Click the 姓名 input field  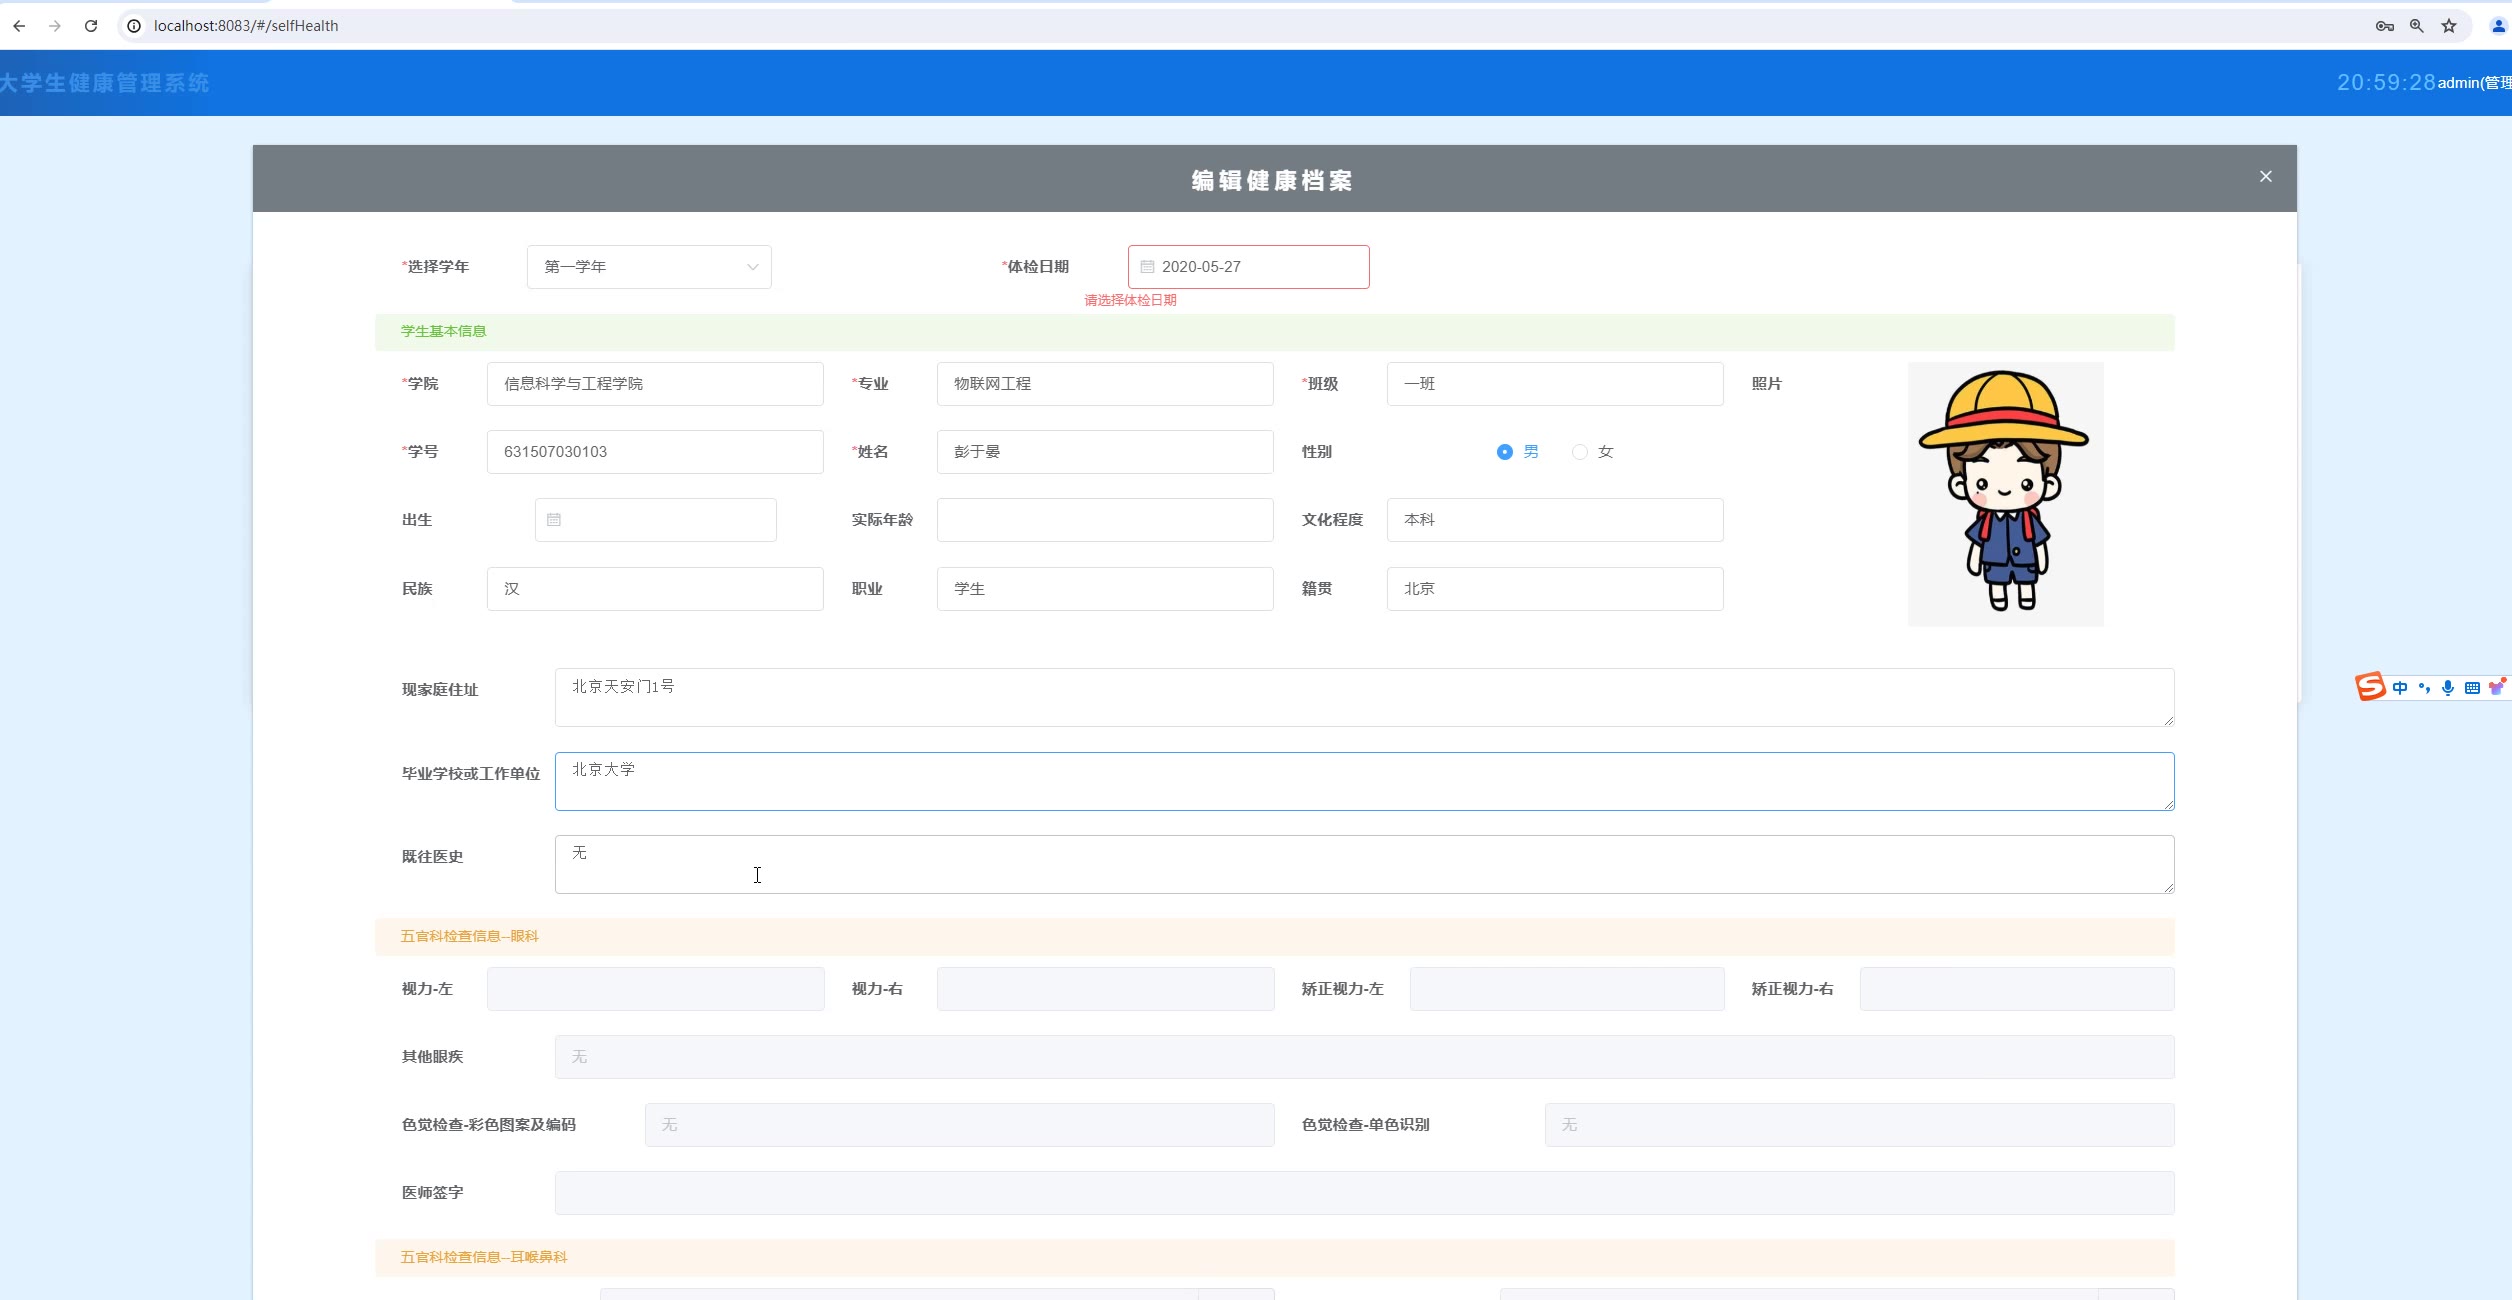1105,452
